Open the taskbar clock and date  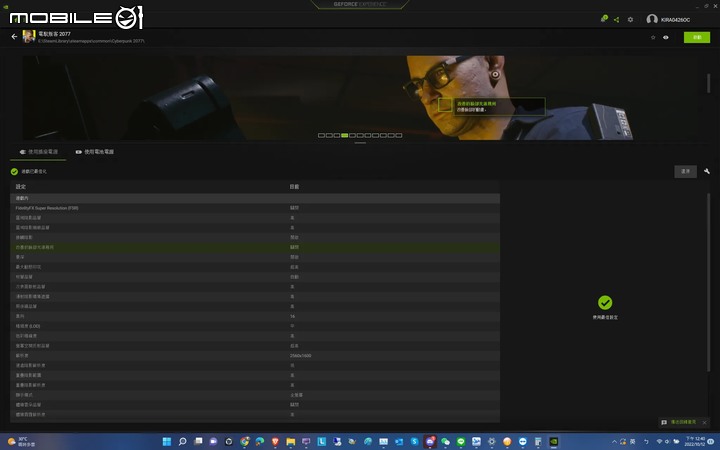(x=695, y=442)
